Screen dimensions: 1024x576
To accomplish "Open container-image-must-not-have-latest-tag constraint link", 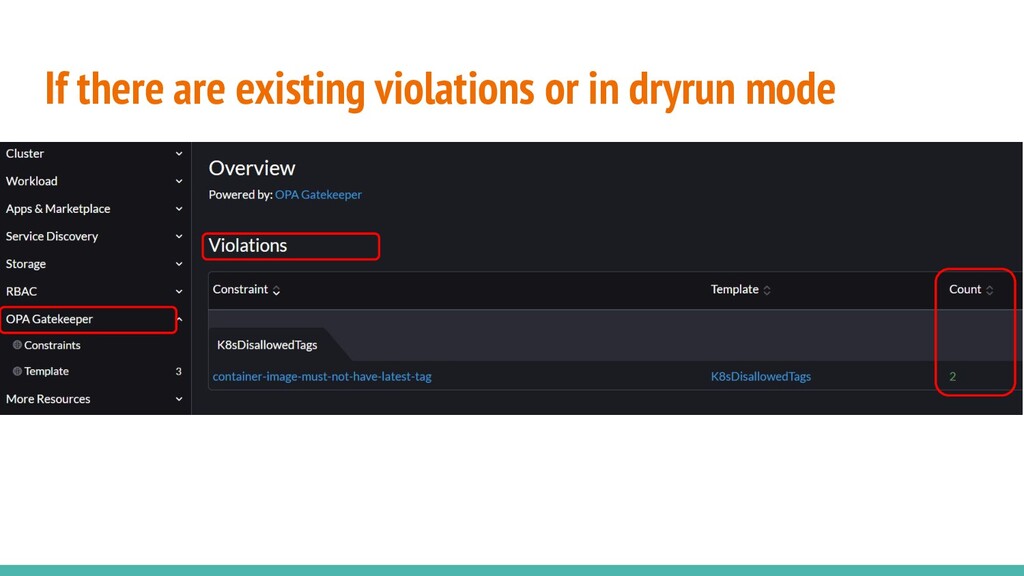I will 322,377.
